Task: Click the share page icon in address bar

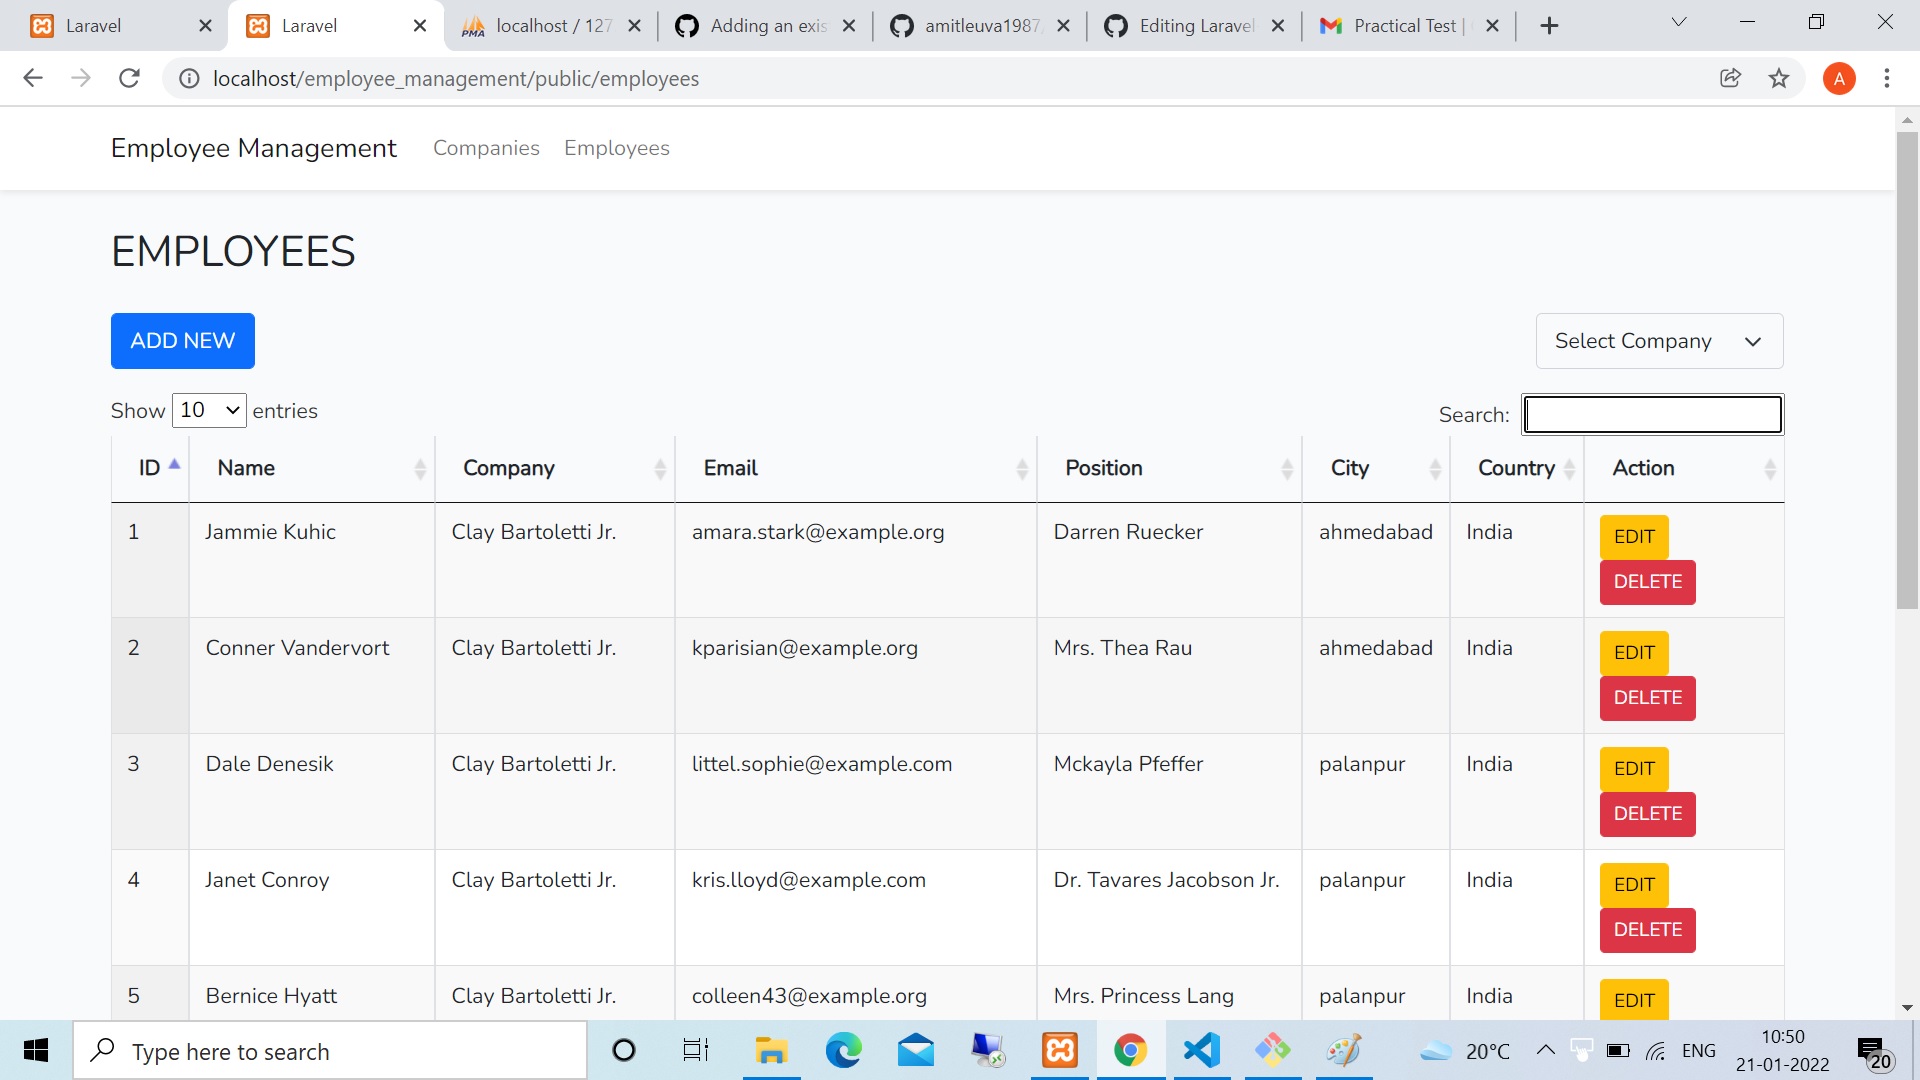Action: (x=1730, y=78)
